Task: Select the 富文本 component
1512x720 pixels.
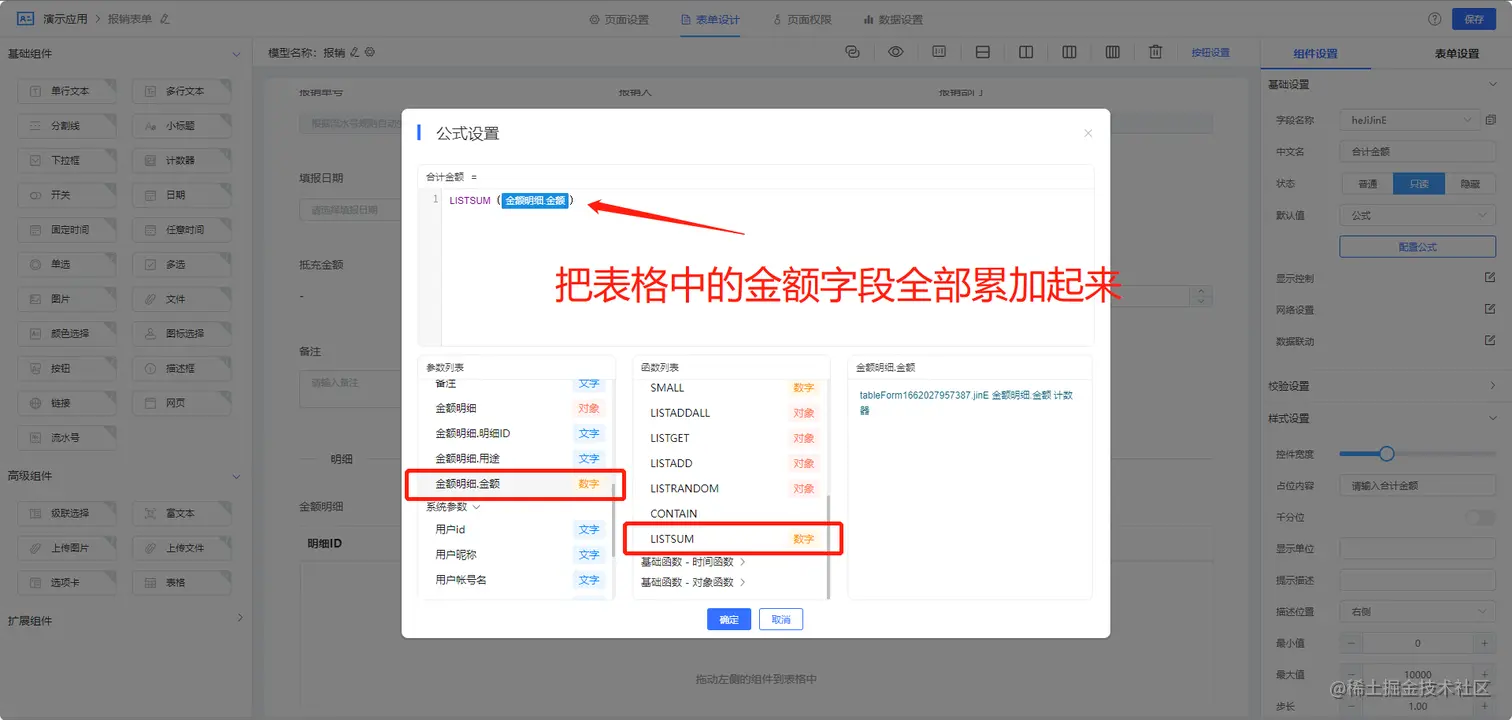Action: pyautogui.click(x=181, y=513)
